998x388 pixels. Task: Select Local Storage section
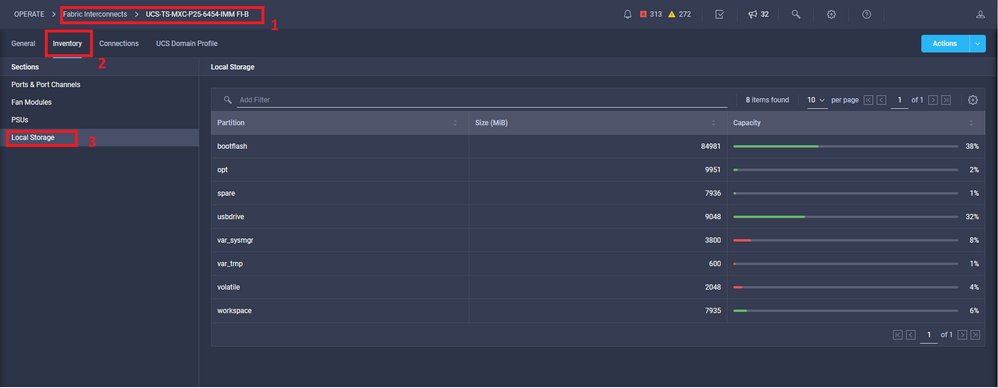(x=99, y=137)
